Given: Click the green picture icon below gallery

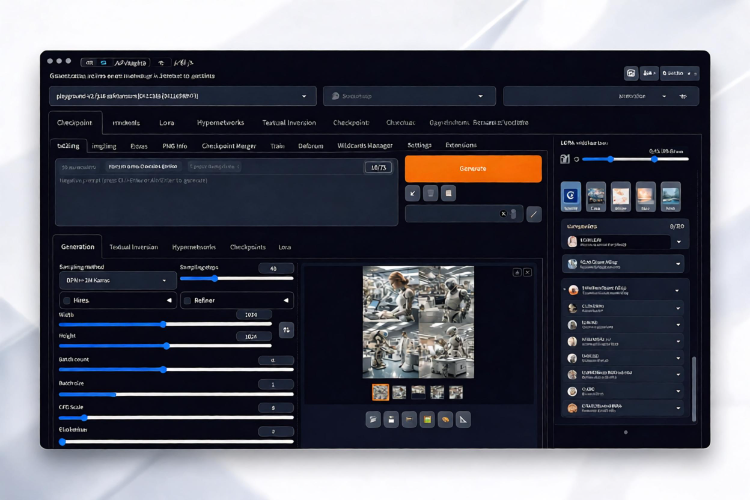Looking at the screenshot, I should (427, 420).
